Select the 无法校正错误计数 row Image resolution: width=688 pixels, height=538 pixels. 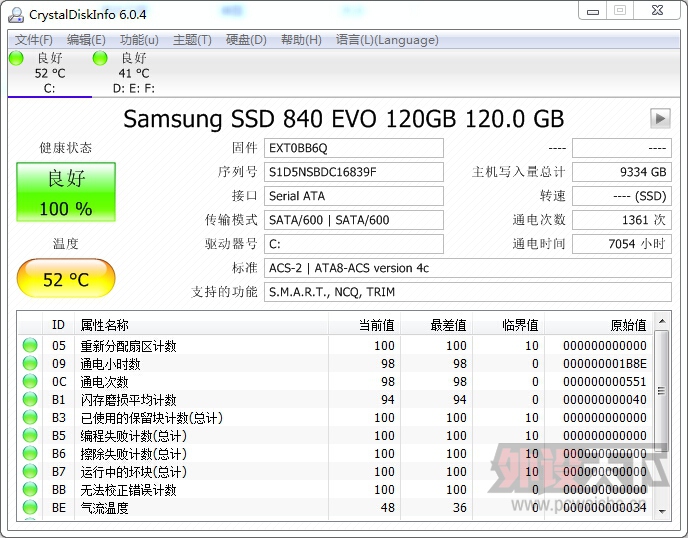pyautogui.click(x=335, y=489)
